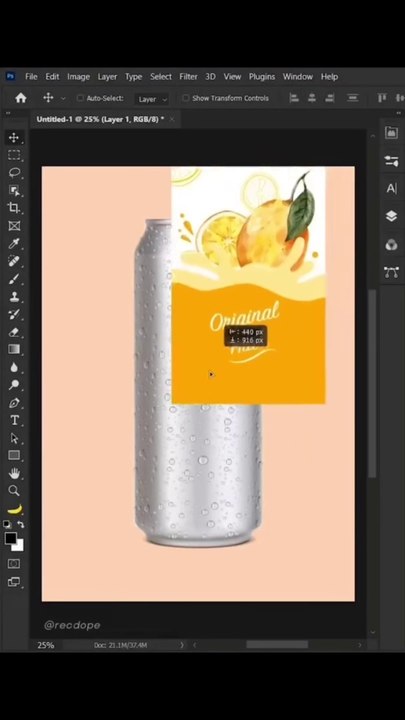This screenshot has width=405, height=720.
Task: Select the Brush tool
Action: pos(14,279)
